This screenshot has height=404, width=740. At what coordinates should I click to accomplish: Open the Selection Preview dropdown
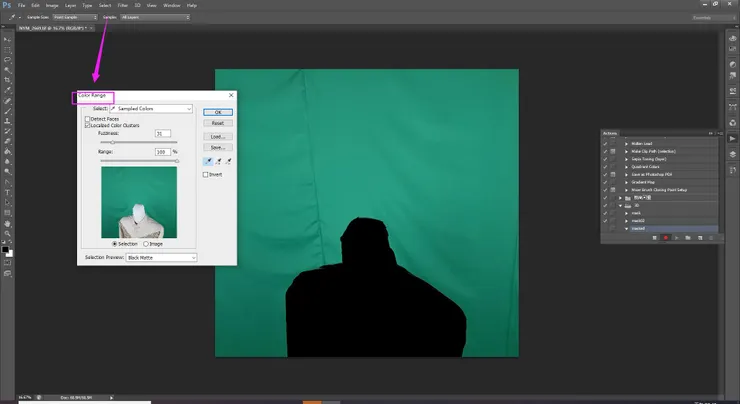[x=160, y=257]
